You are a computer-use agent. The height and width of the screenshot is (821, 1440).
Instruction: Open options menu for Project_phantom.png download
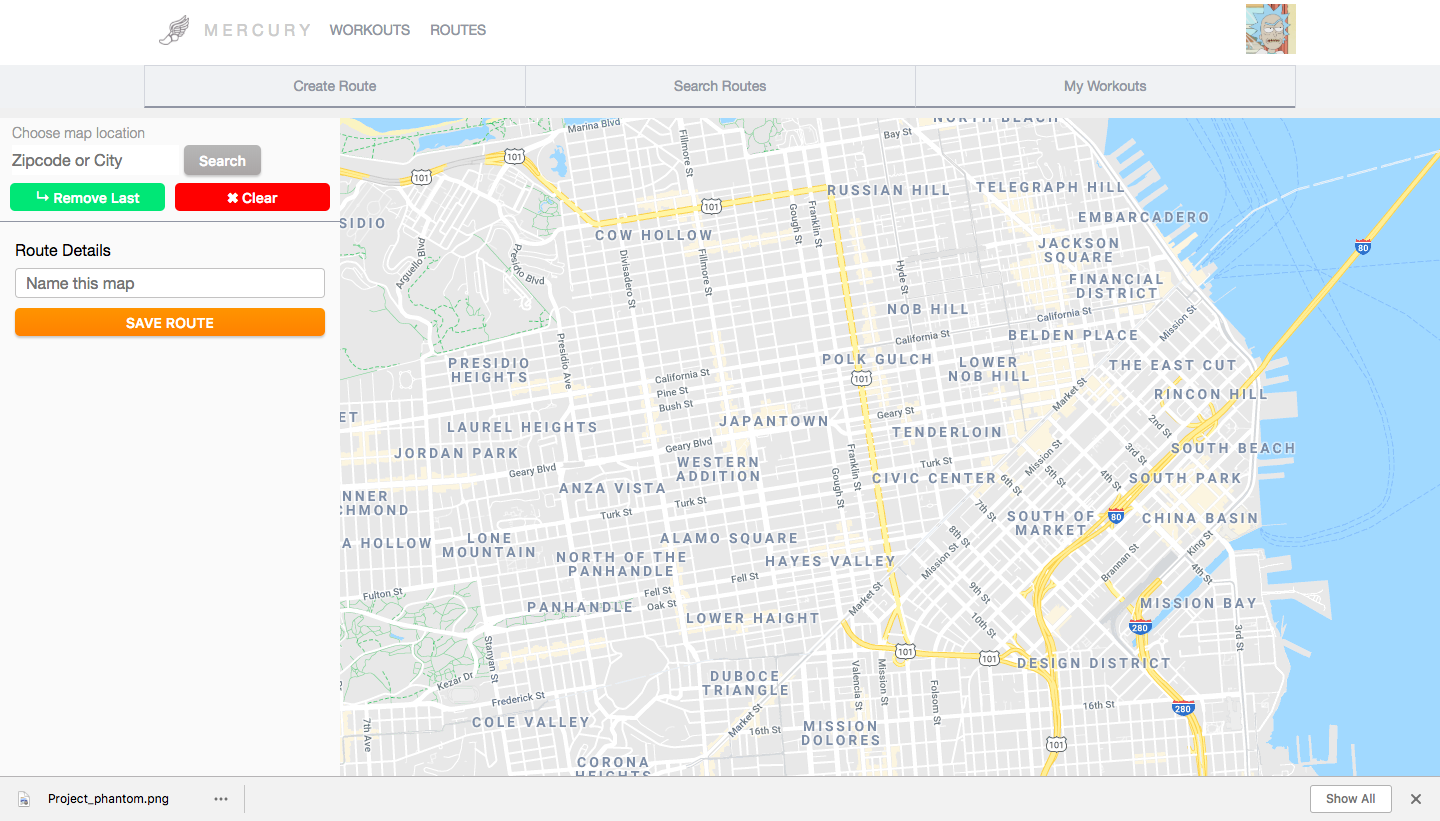[x=221, y=799]
